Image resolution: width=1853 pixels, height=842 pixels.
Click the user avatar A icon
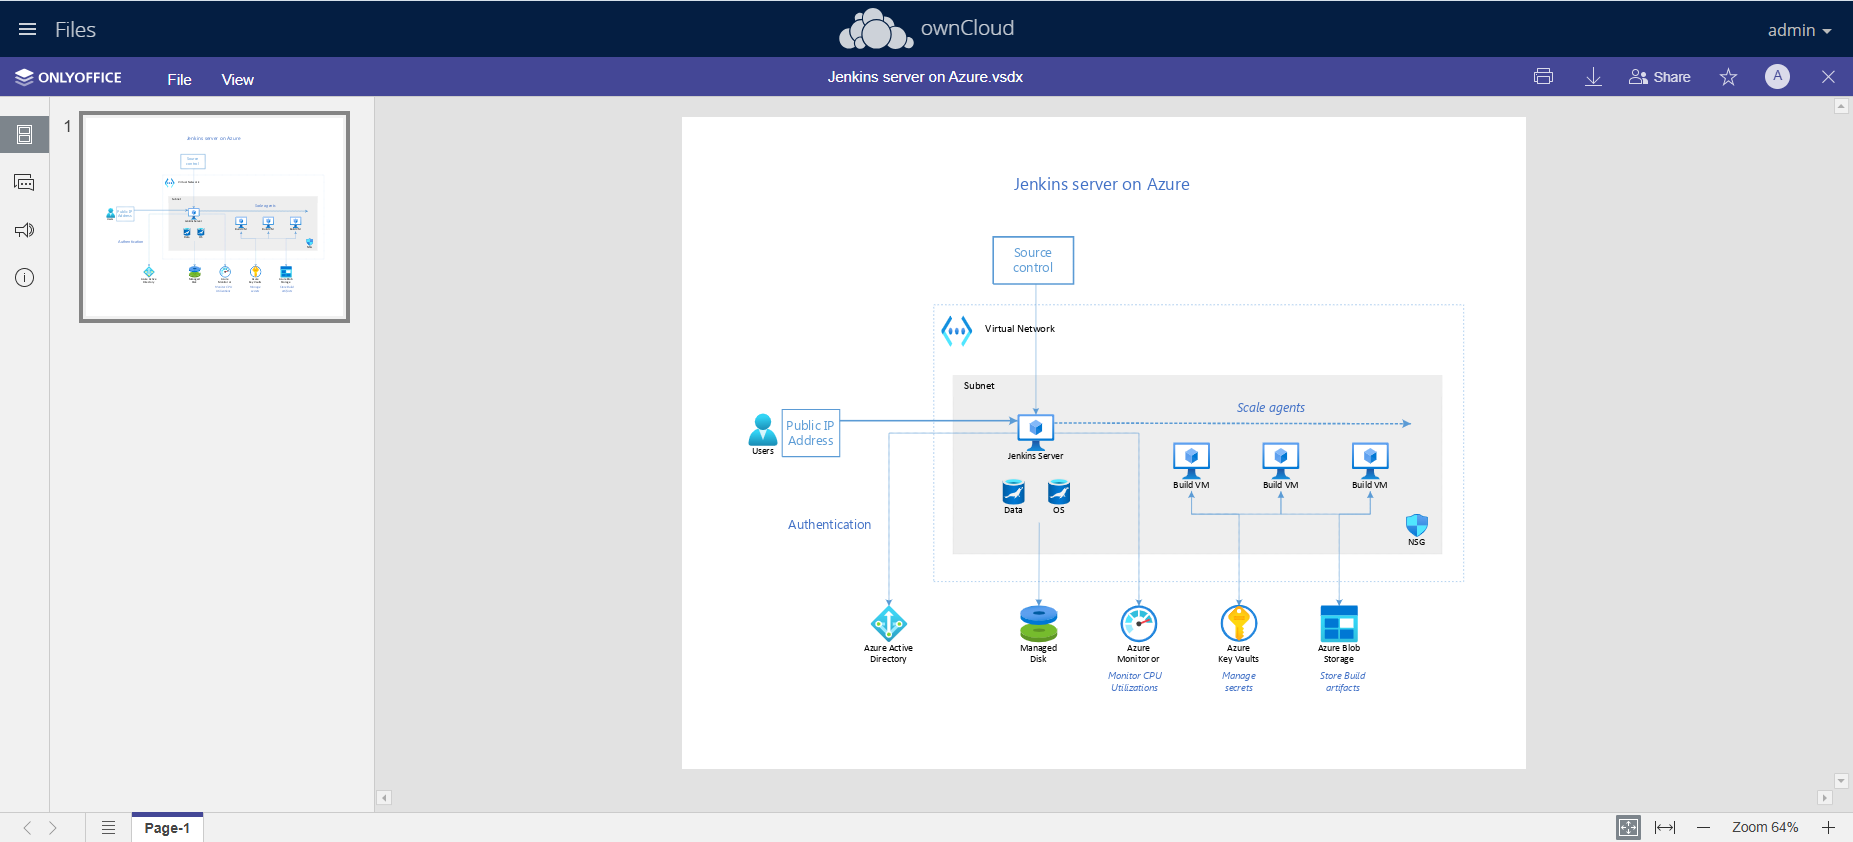(1777, 76)
